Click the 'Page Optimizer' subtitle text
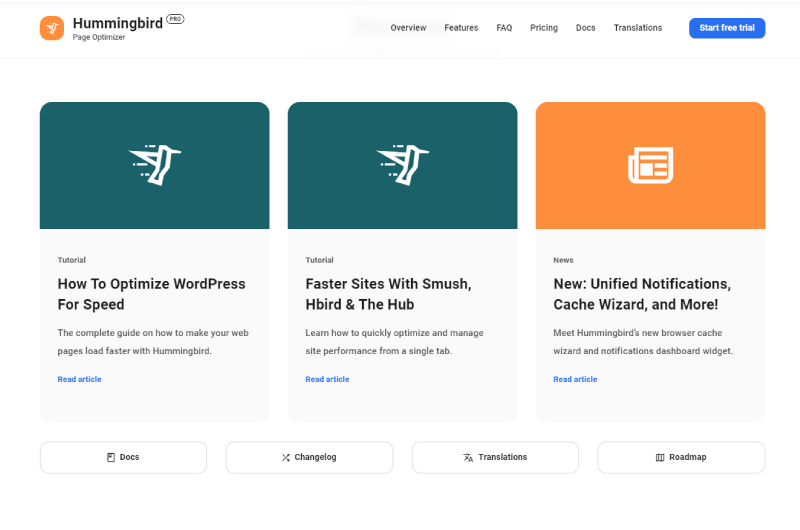This screenshot has width=800, height=530. (x=99, y=37)
